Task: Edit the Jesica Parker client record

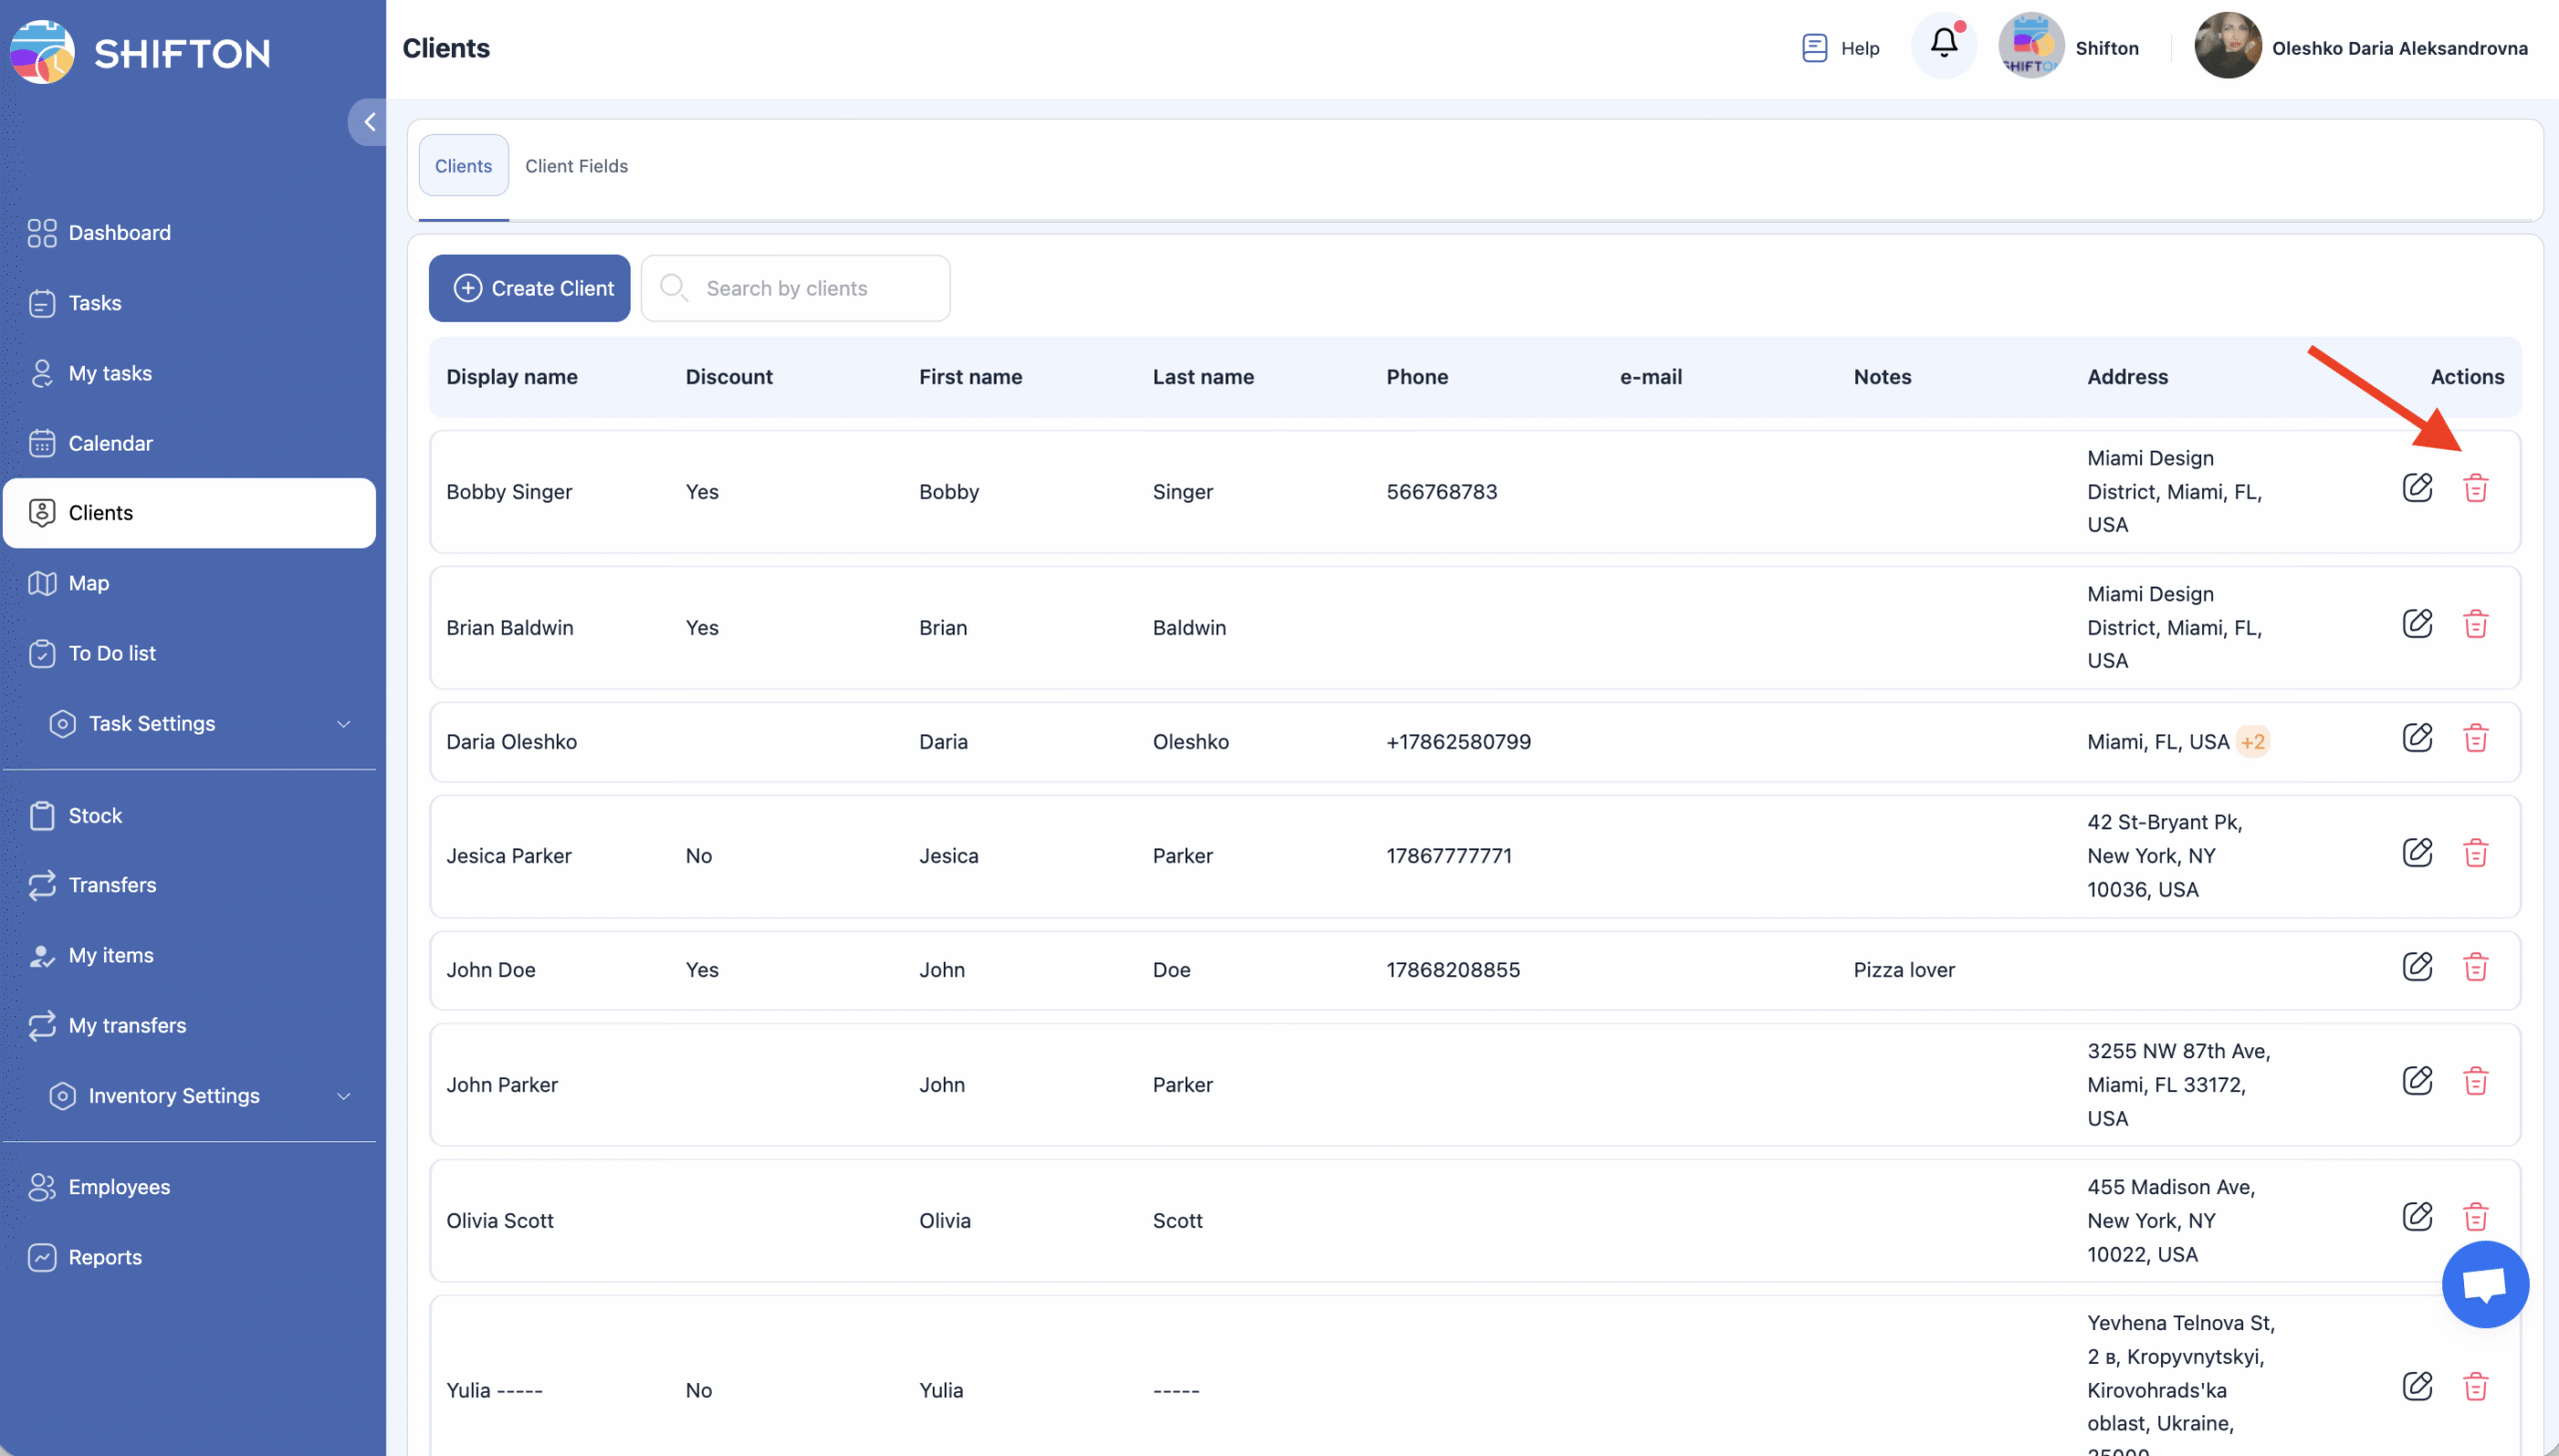Action: pyautogui.click(x=2417, y=853)
